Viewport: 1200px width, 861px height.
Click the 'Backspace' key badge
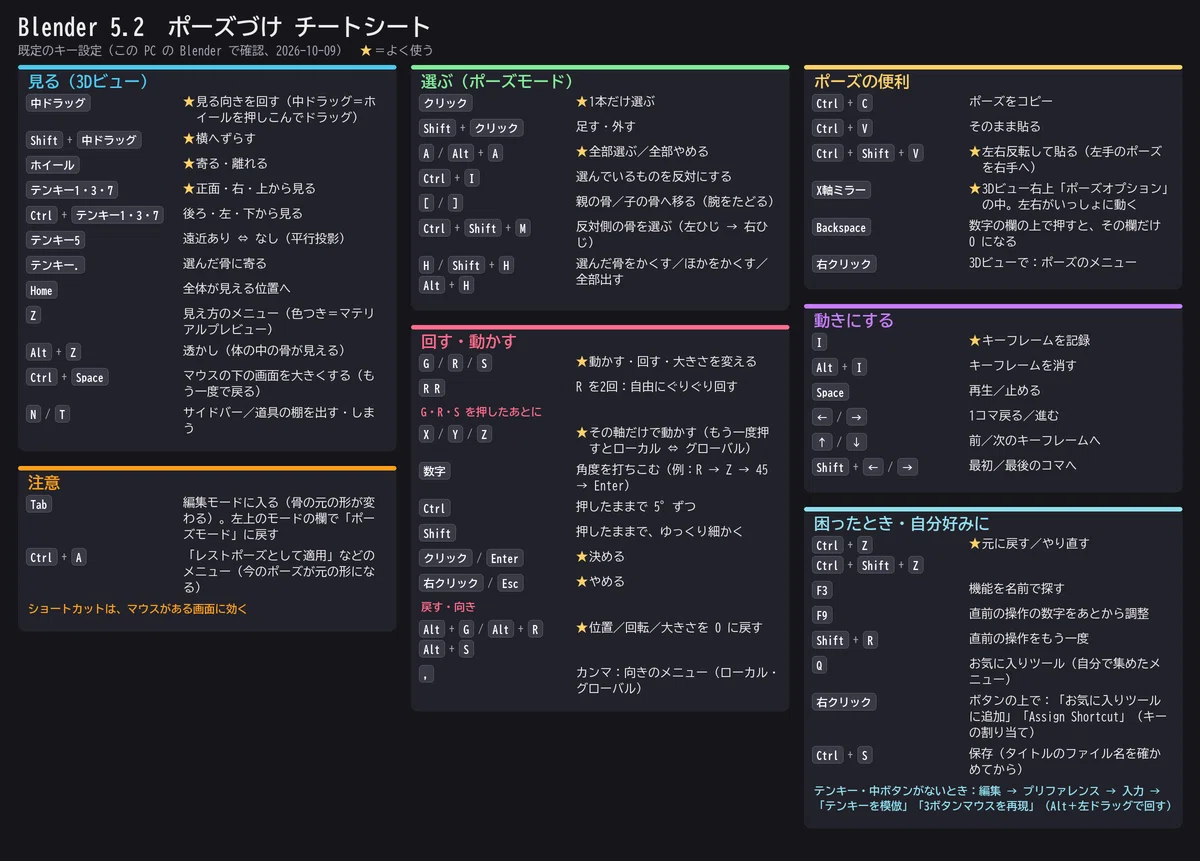click(x=840, y=228)
